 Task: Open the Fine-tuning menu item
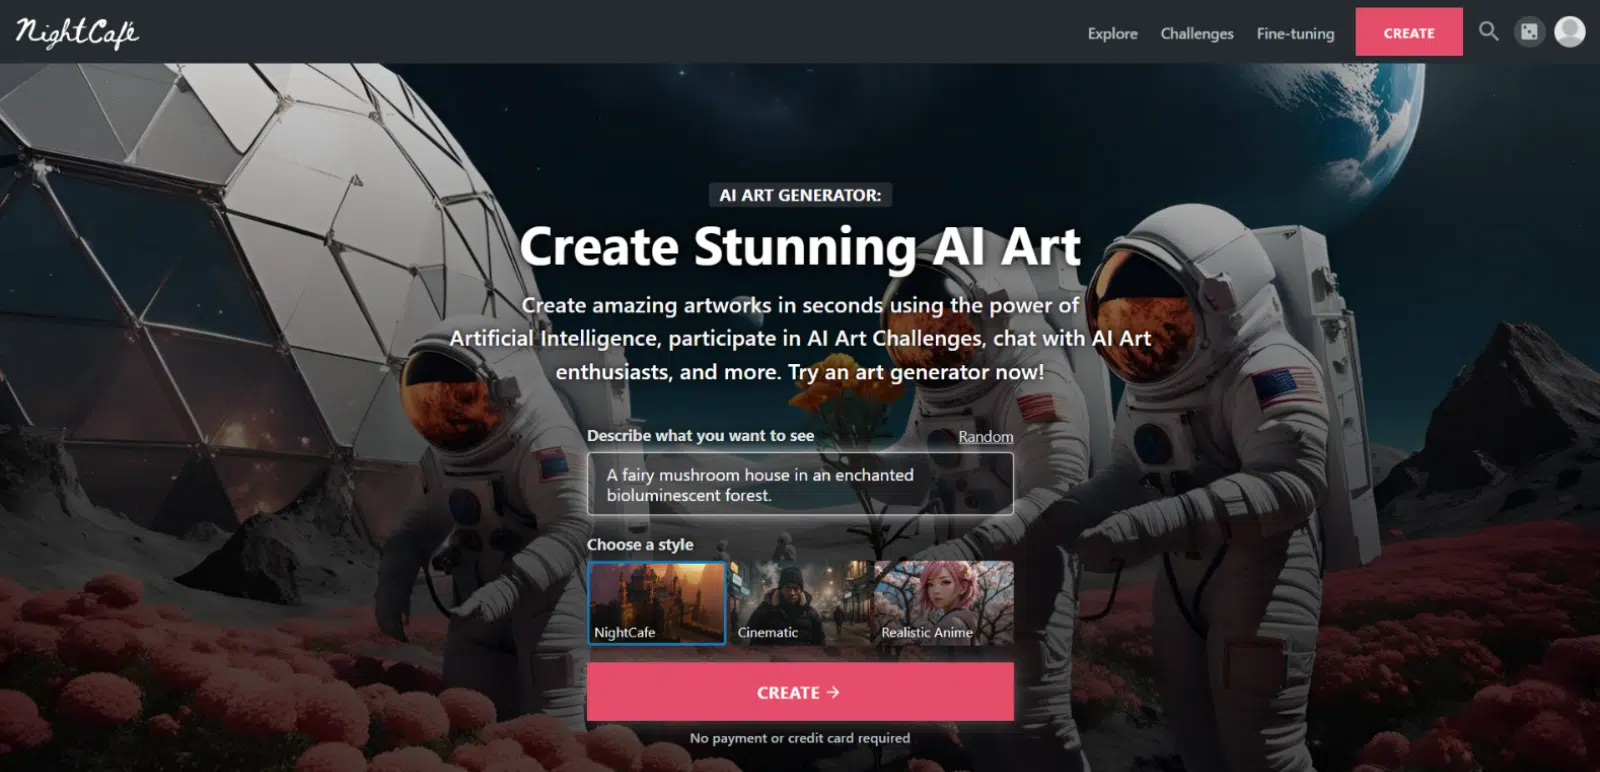1295,33
